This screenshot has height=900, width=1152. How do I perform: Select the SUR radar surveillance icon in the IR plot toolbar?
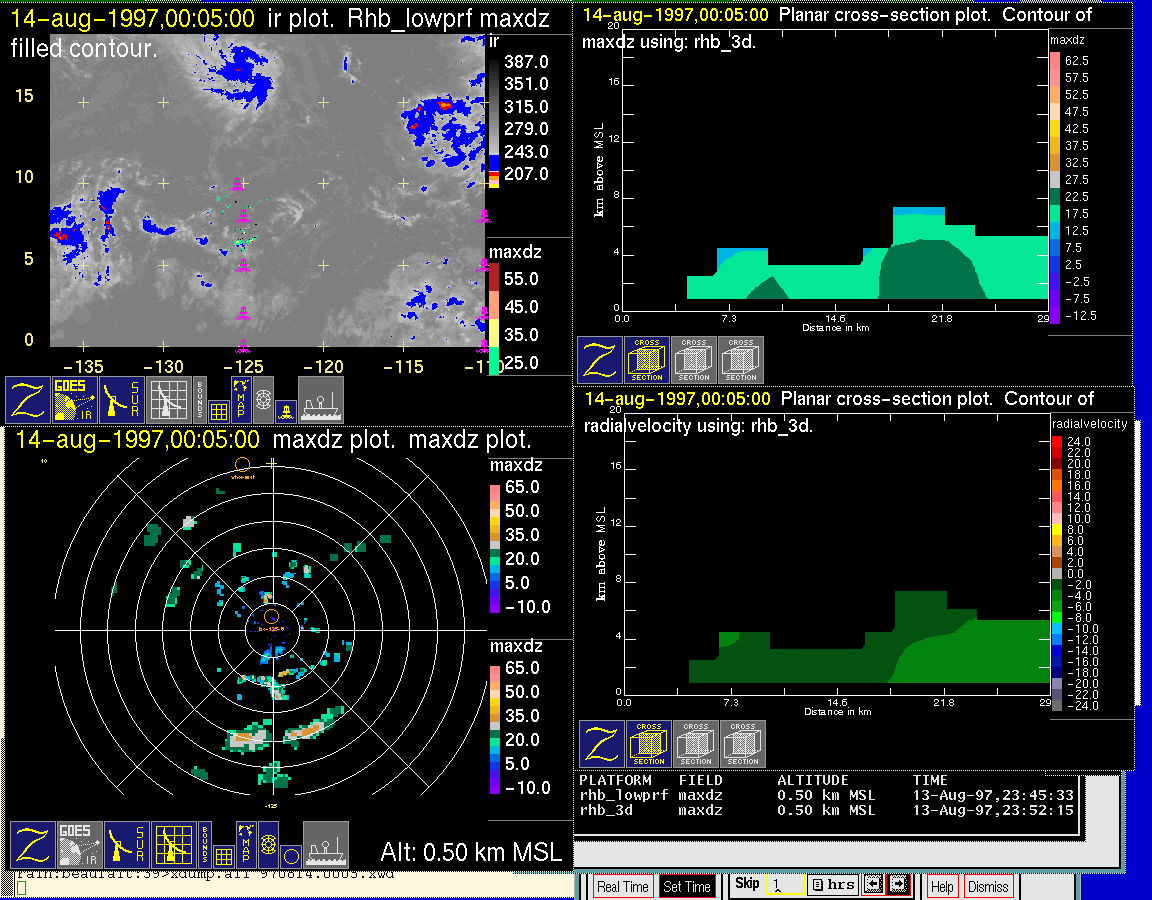[124, 399]
